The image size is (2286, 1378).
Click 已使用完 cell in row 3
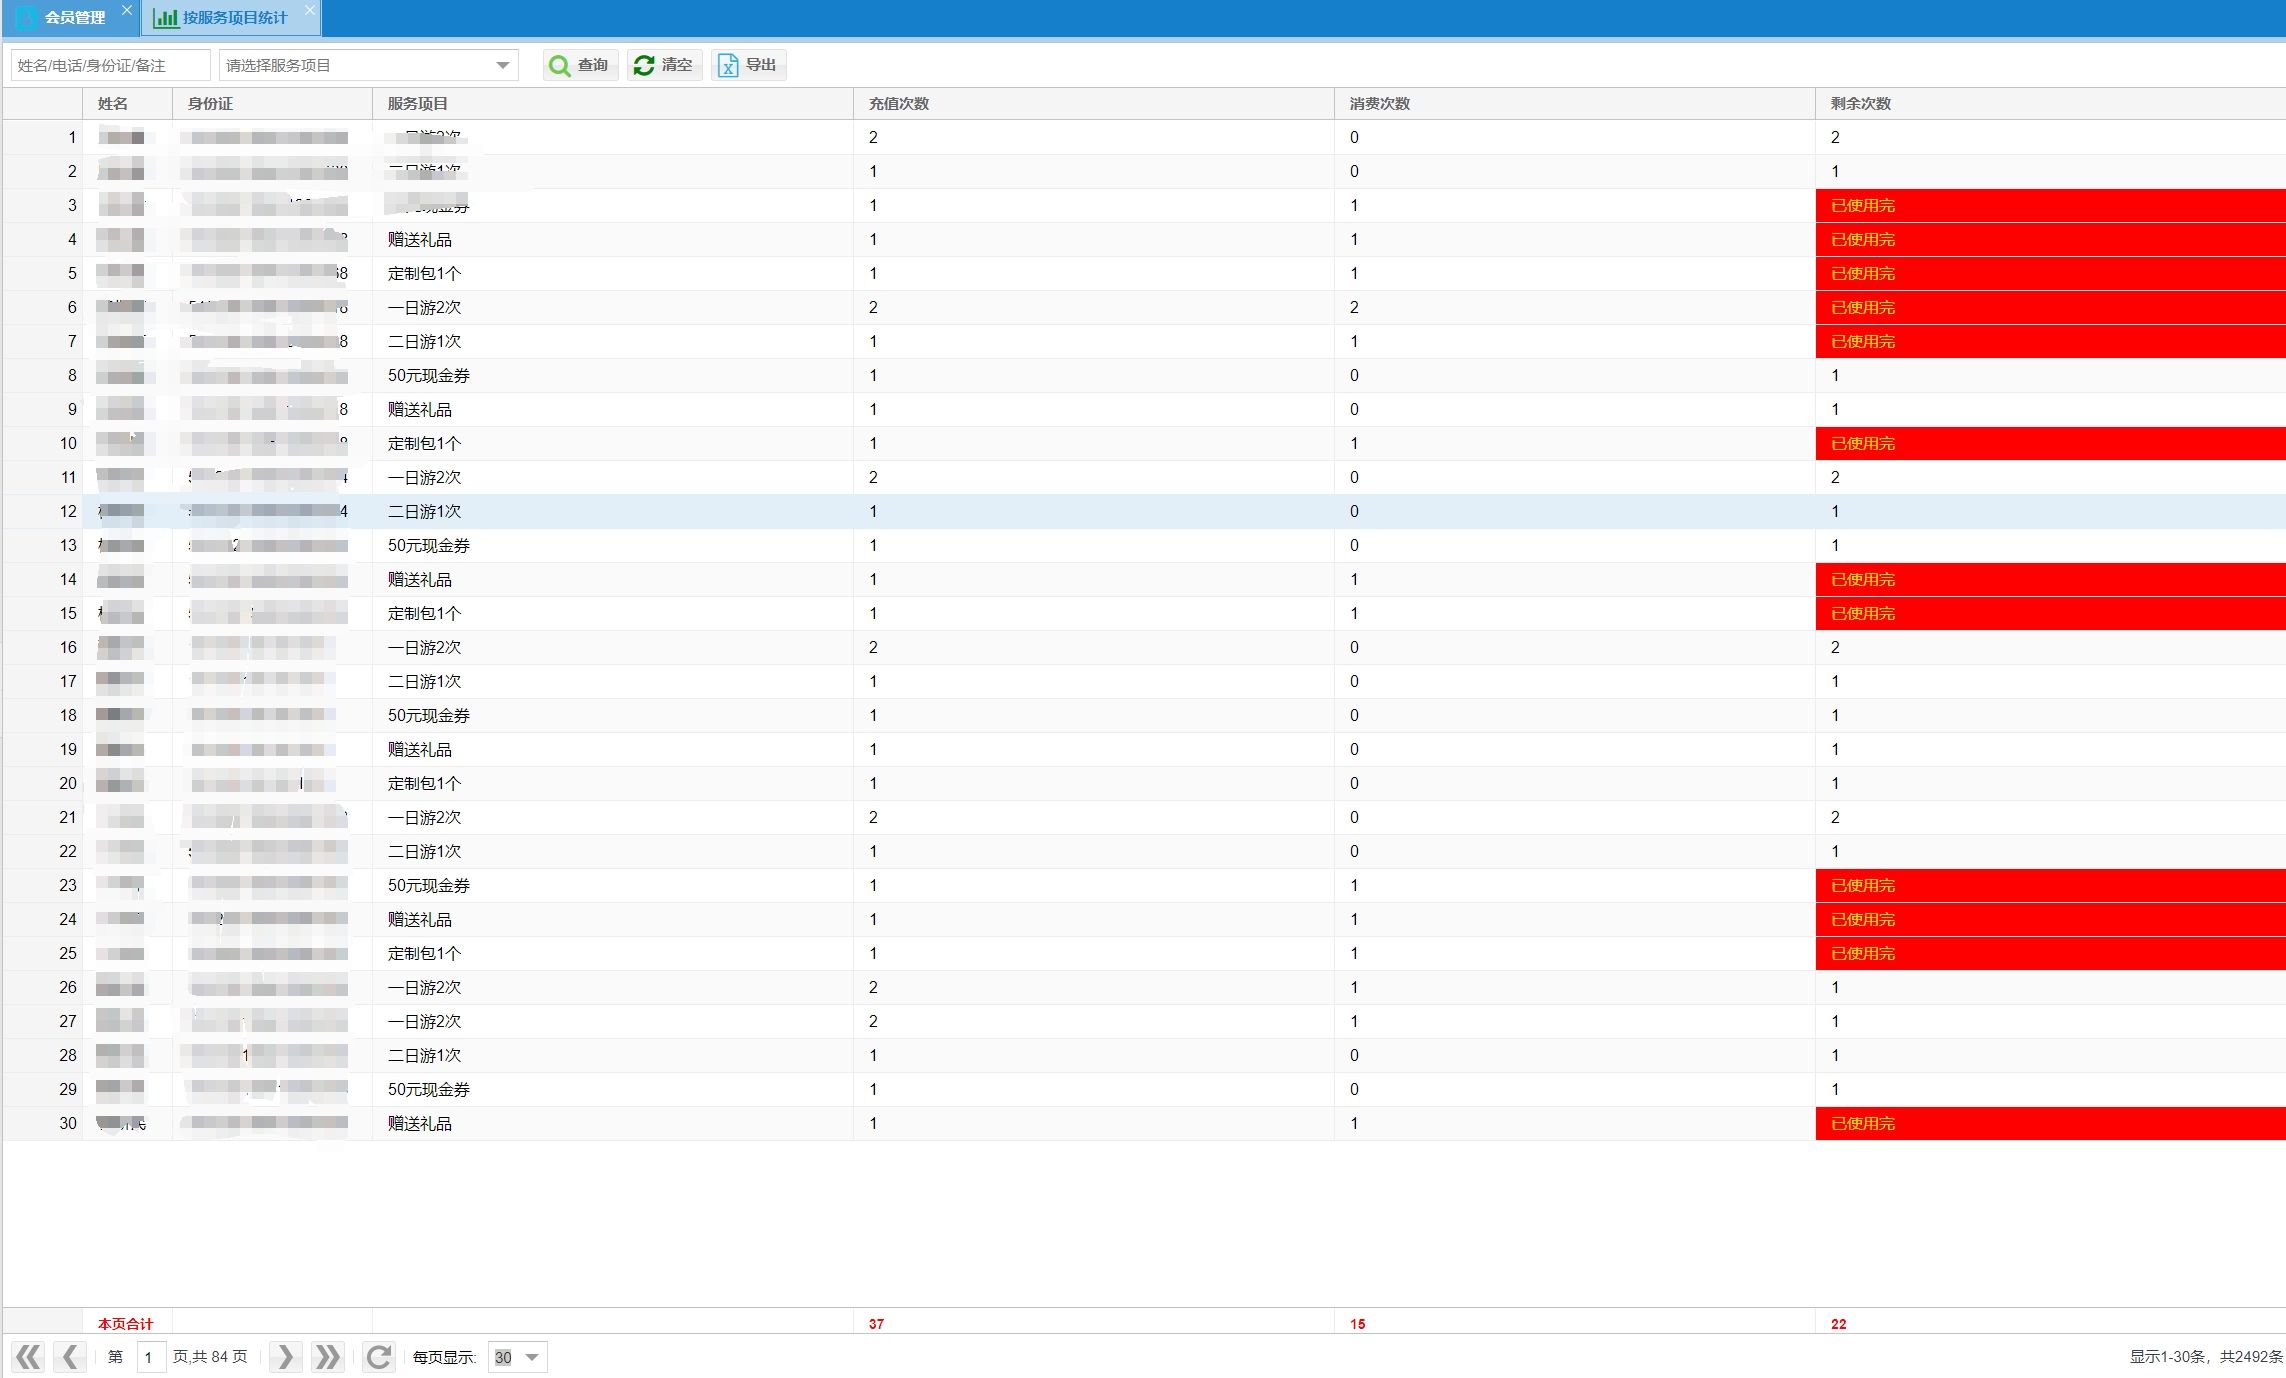click(2050, 206)
